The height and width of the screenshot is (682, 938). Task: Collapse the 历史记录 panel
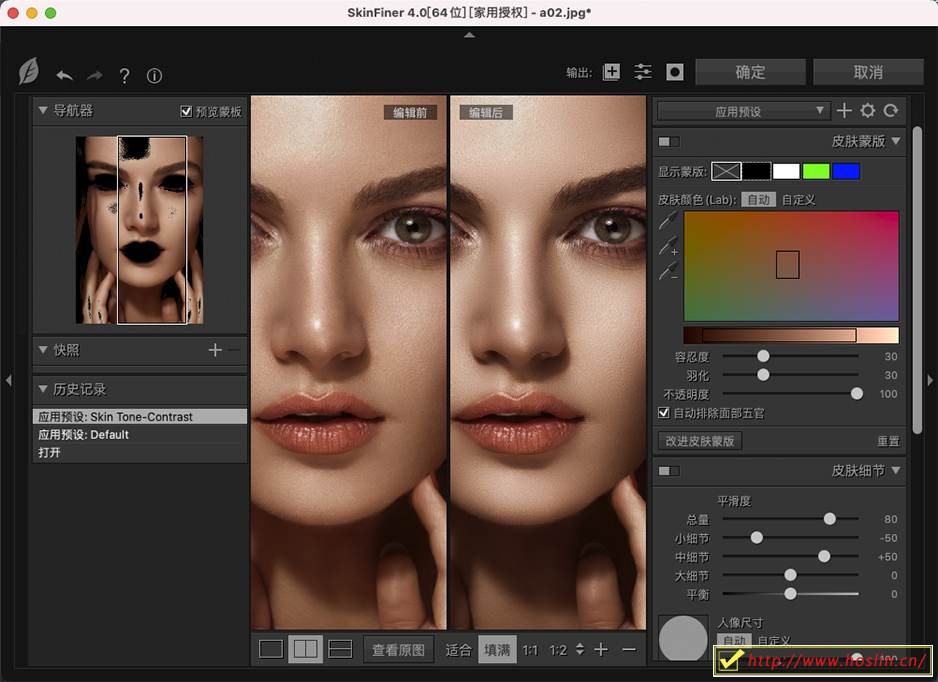(x=43, y=389)
